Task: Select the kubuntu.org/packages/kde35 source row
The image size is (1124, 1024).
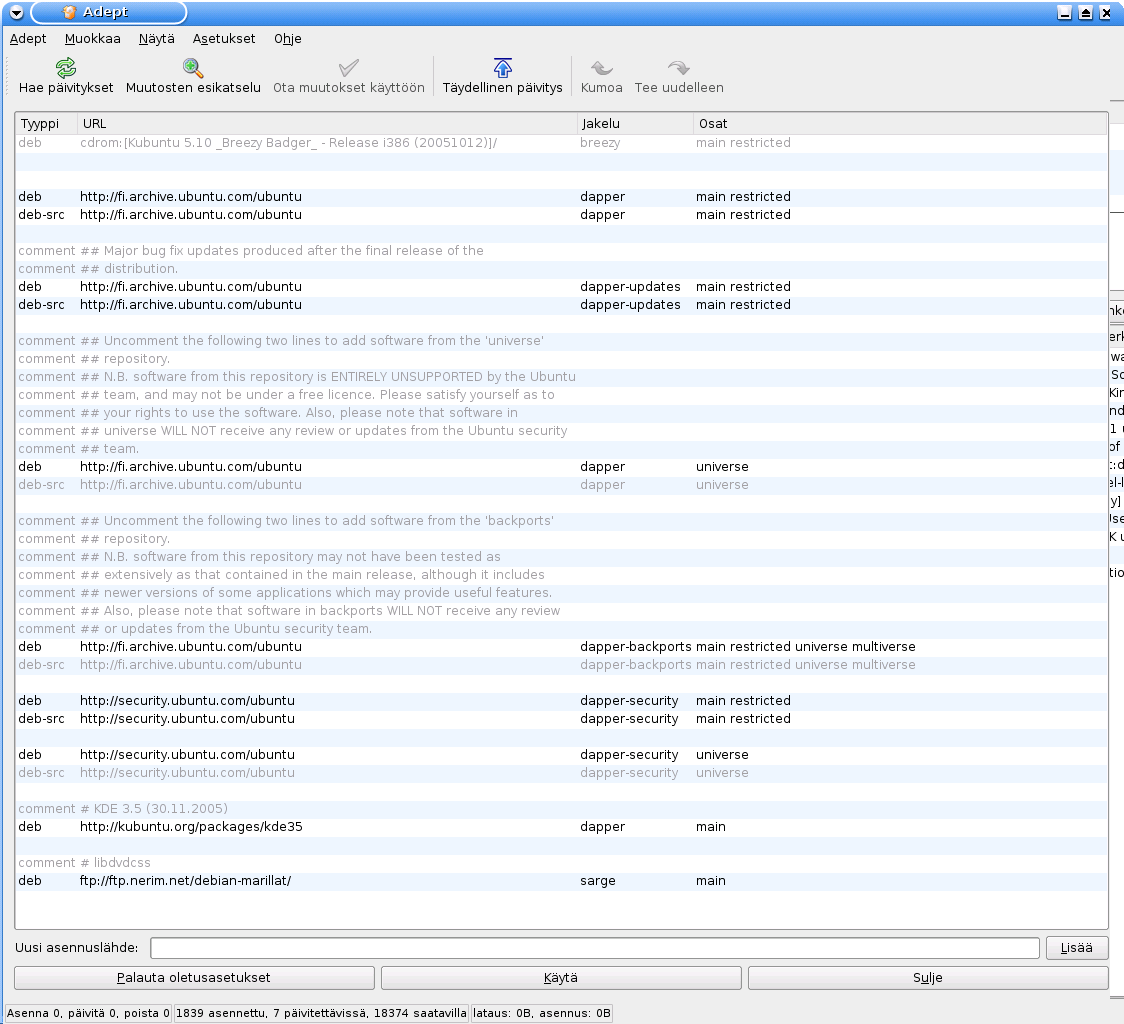Action: pyautogui.click(x=191, y=827)
